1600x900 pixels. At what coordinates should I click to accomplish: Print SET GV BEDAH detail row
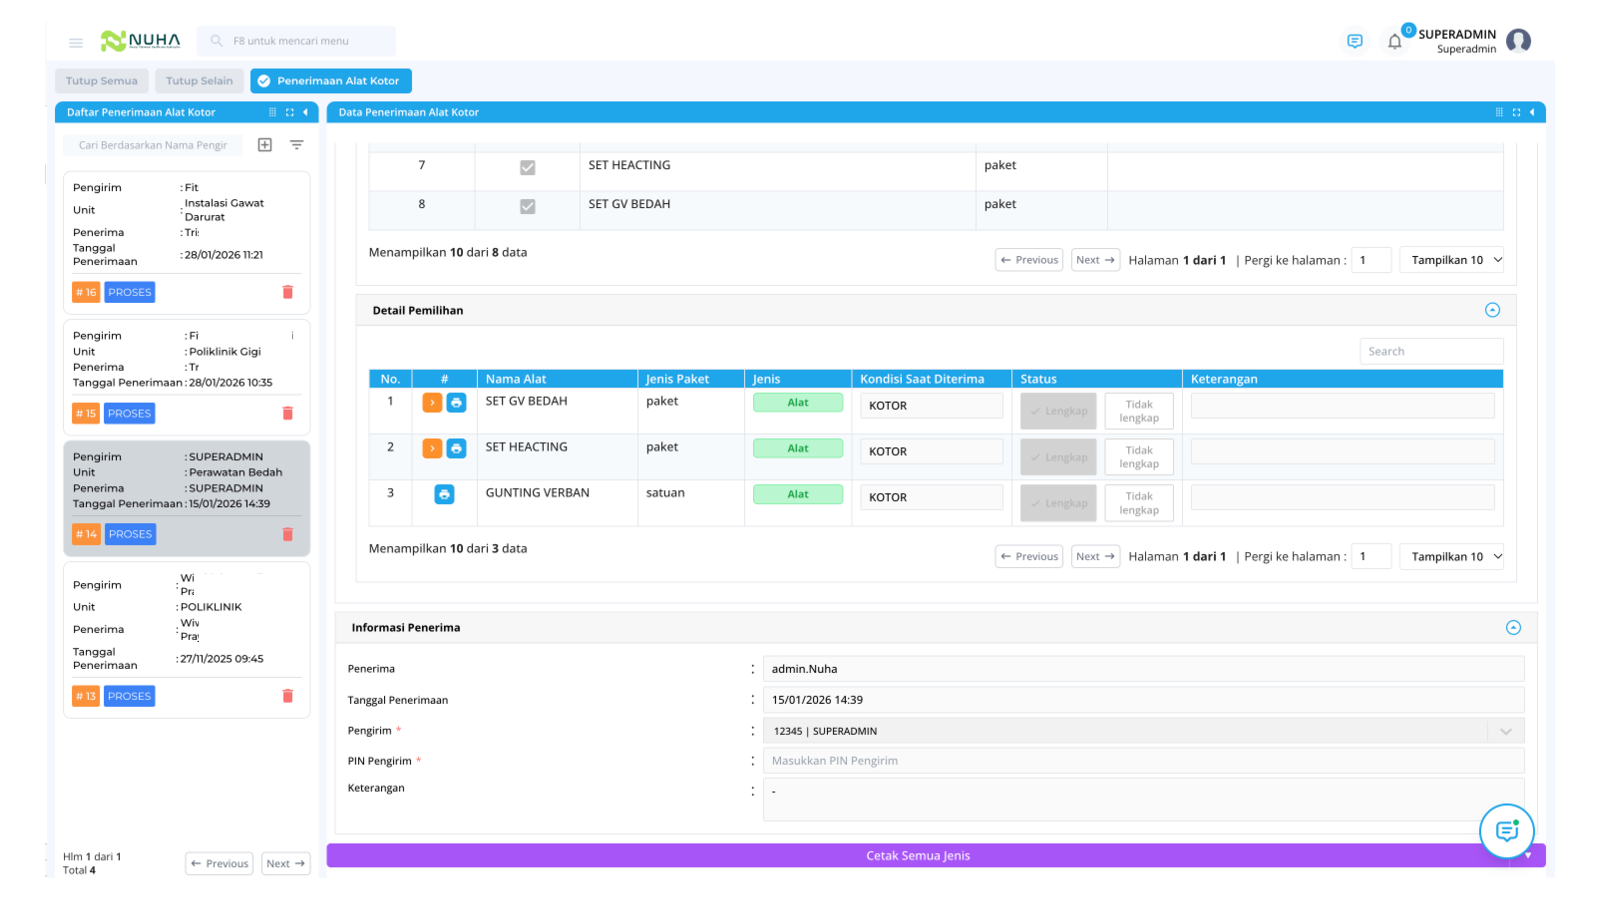(456, 402)
